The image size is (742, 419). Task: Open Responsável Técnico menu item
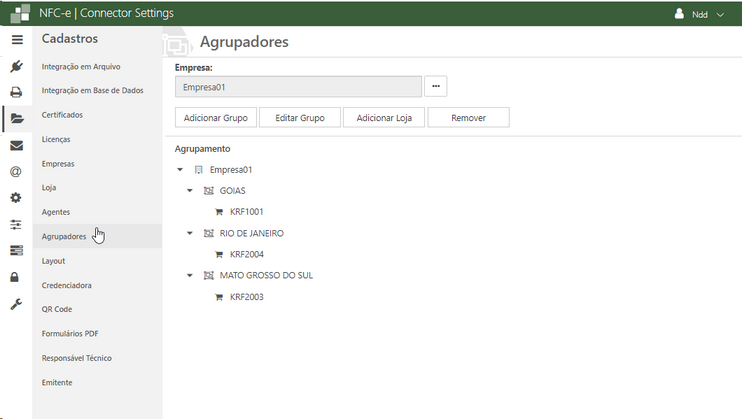tap(77, 358)
